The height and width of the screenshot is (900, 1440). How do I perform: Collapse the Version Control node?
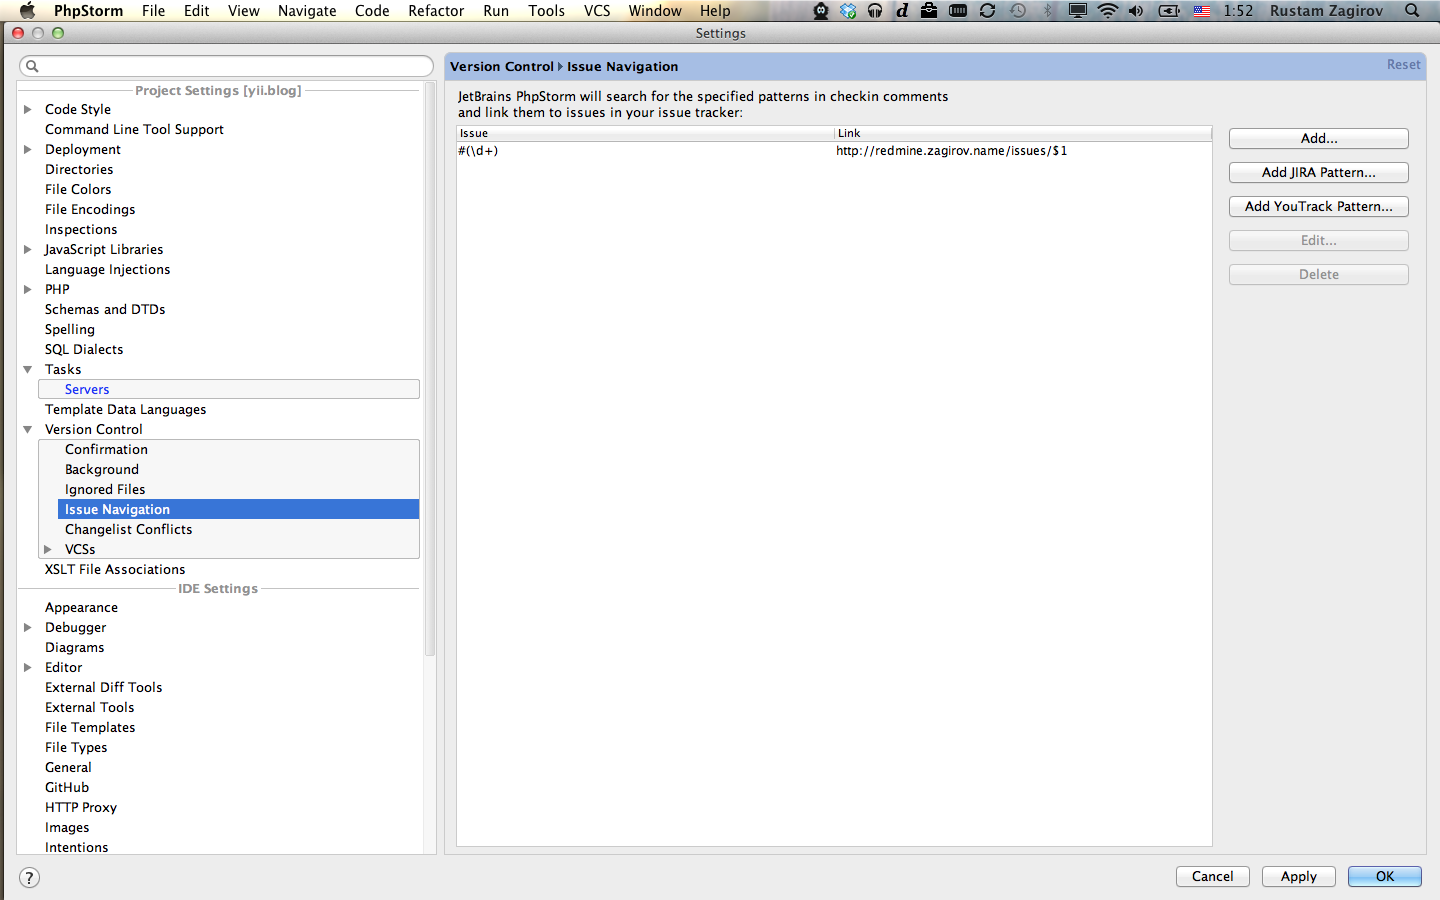click(28, 429)
